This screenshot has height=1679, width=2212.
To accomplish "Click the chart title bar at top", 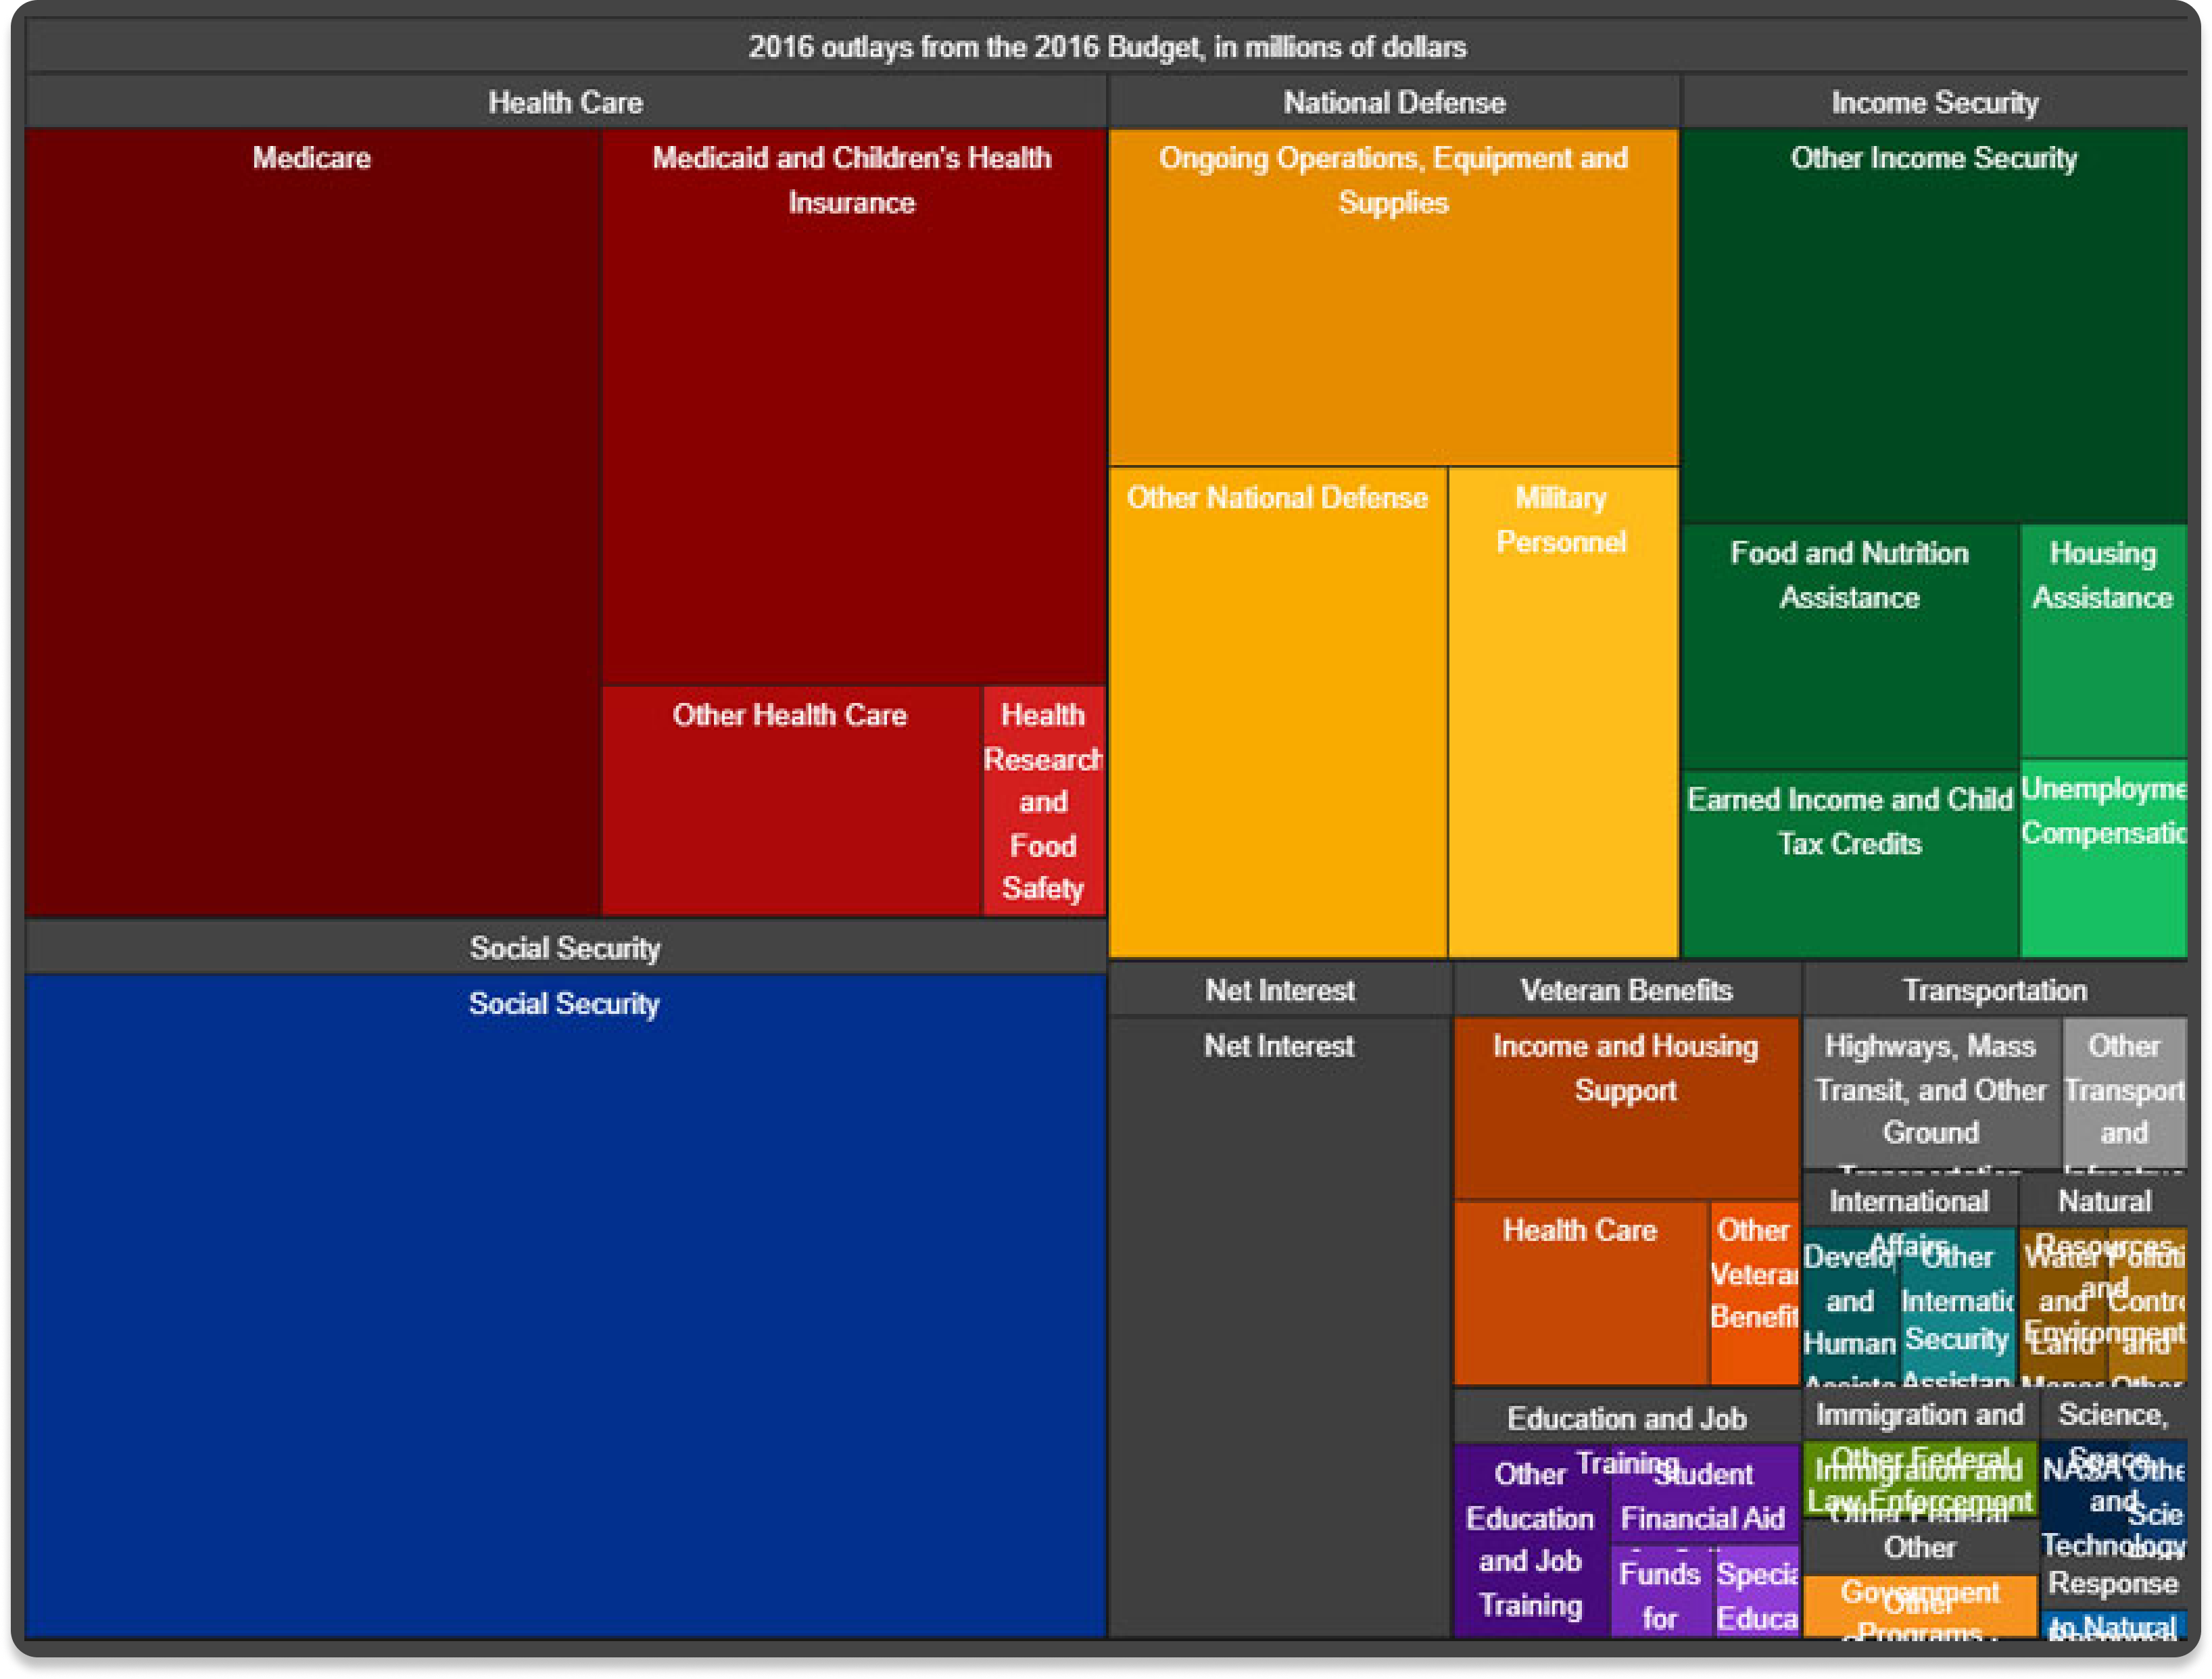I will coord(1106,46).
